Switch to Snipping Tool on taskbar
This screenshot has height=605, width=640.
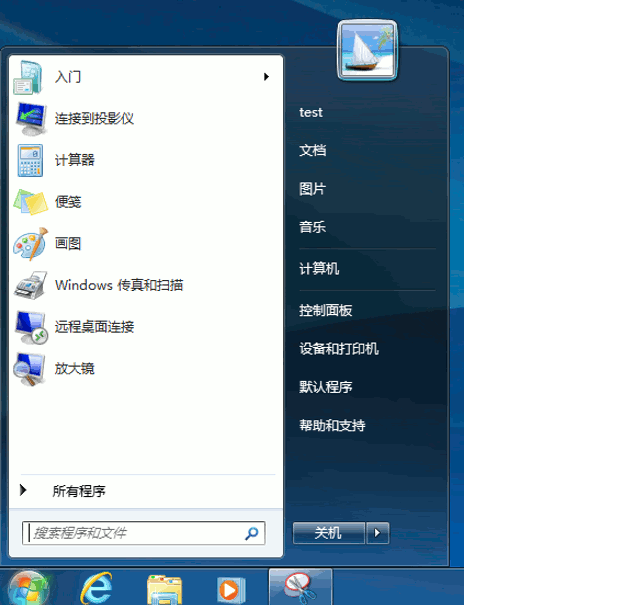coord(300,587)
